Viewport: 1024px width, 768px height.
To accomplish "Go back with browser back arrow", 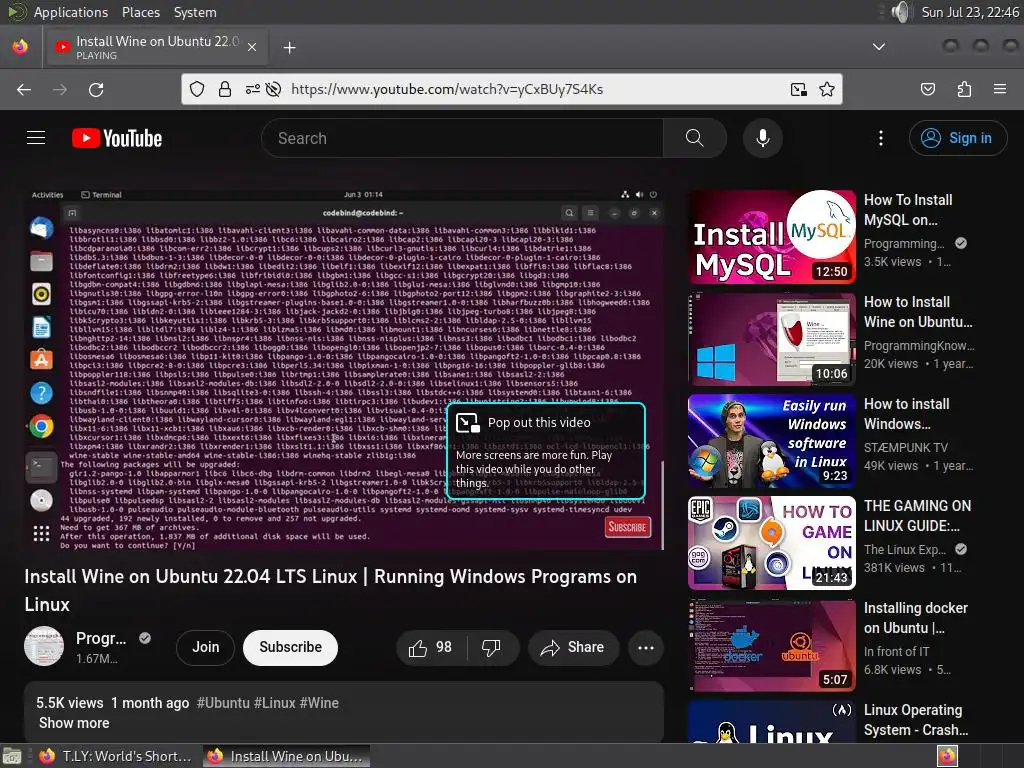I will coord(24,89).
